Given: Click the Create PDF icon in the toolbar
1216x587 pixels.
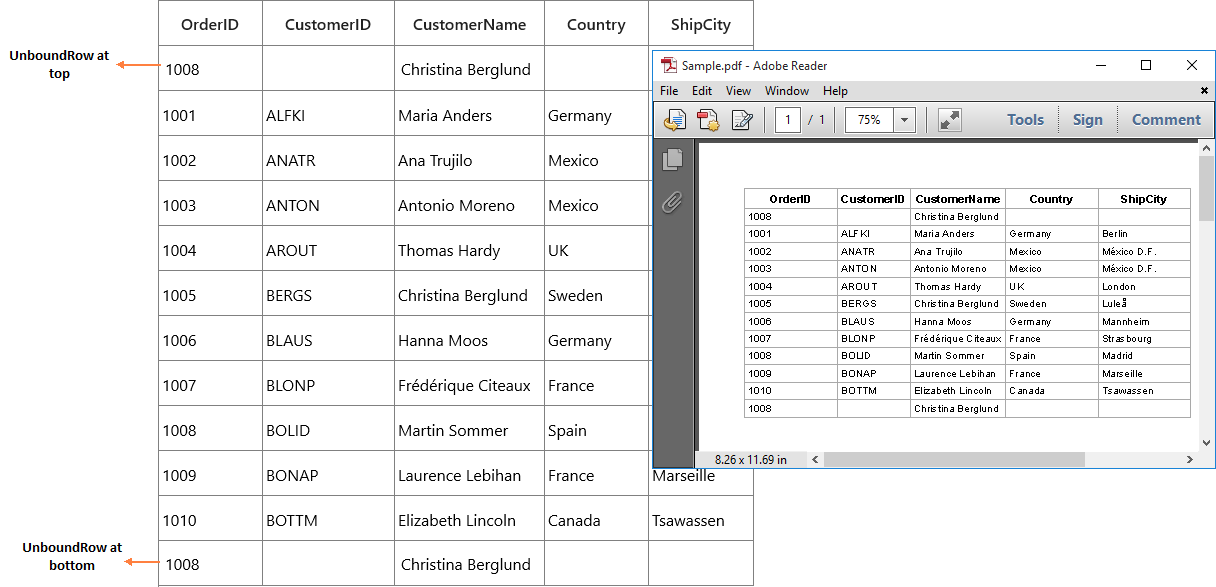Looking at the screenshot, I should tap(708, 120).
